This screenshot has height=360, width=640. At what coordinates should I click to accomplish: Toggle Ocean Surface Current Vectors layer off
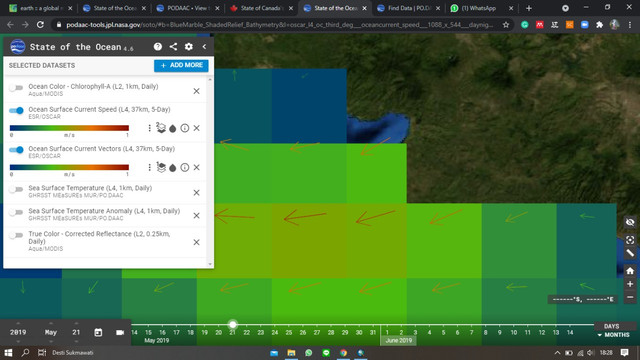click(x=16, y=150)
